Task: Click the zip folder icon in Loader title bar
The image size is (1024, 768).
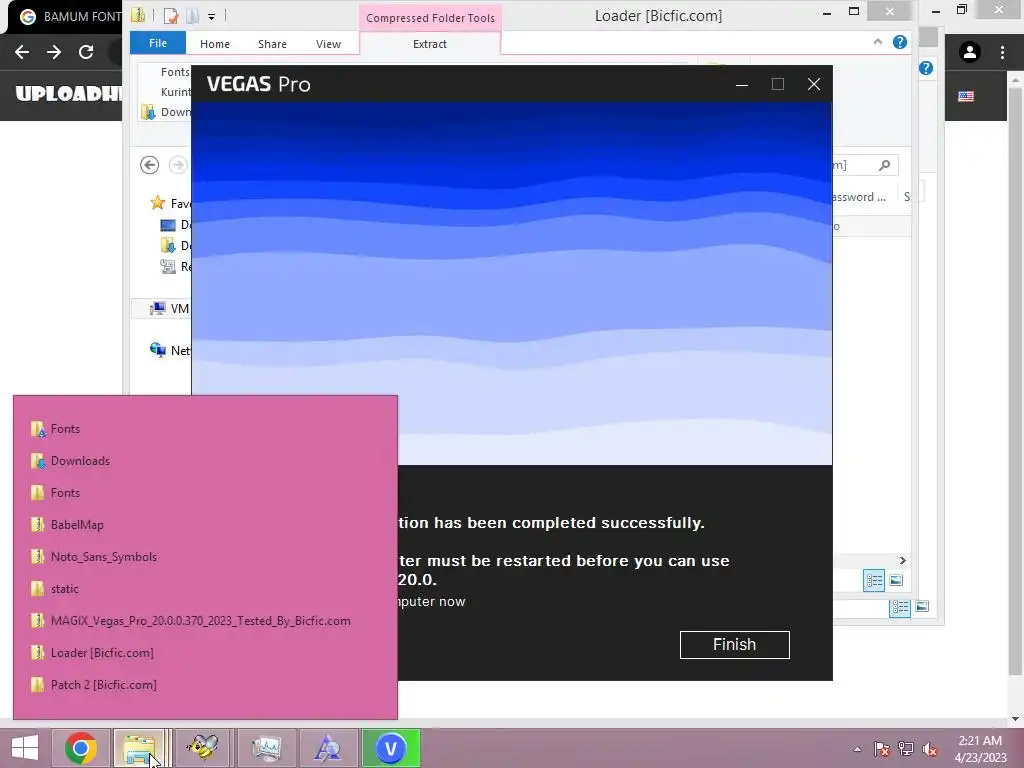Action: [138, 15]
